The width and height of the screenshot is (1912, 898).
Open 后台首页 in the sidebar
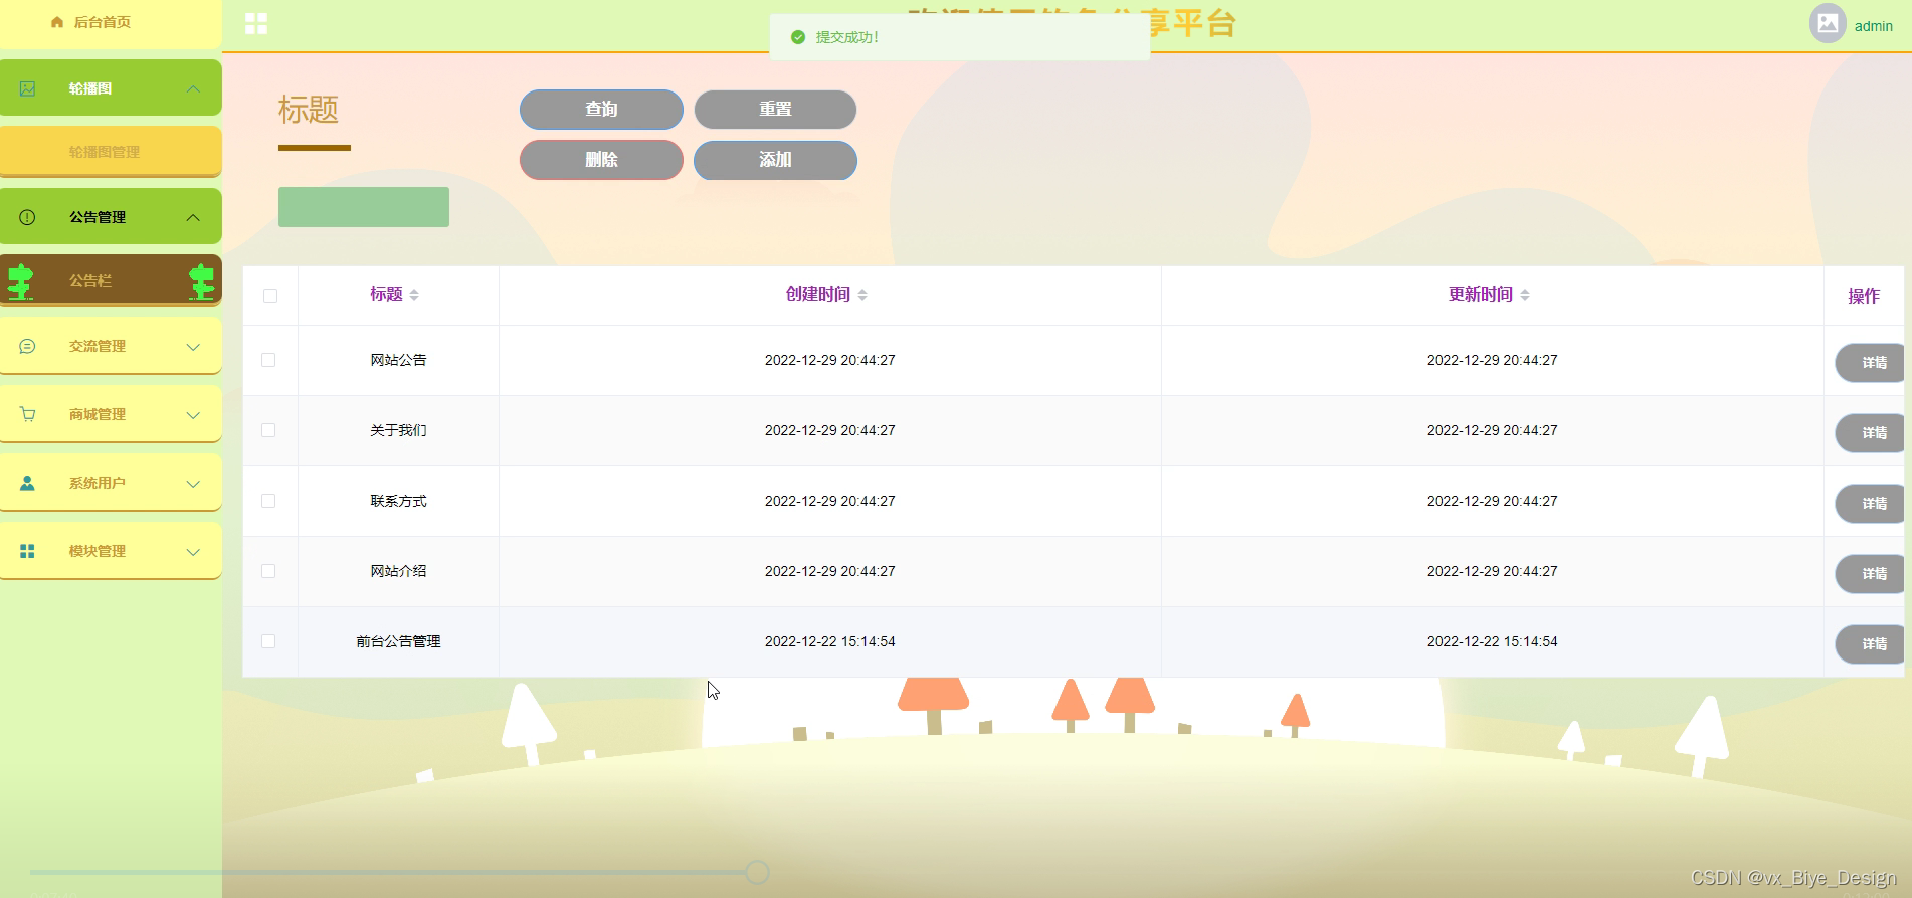111,23
